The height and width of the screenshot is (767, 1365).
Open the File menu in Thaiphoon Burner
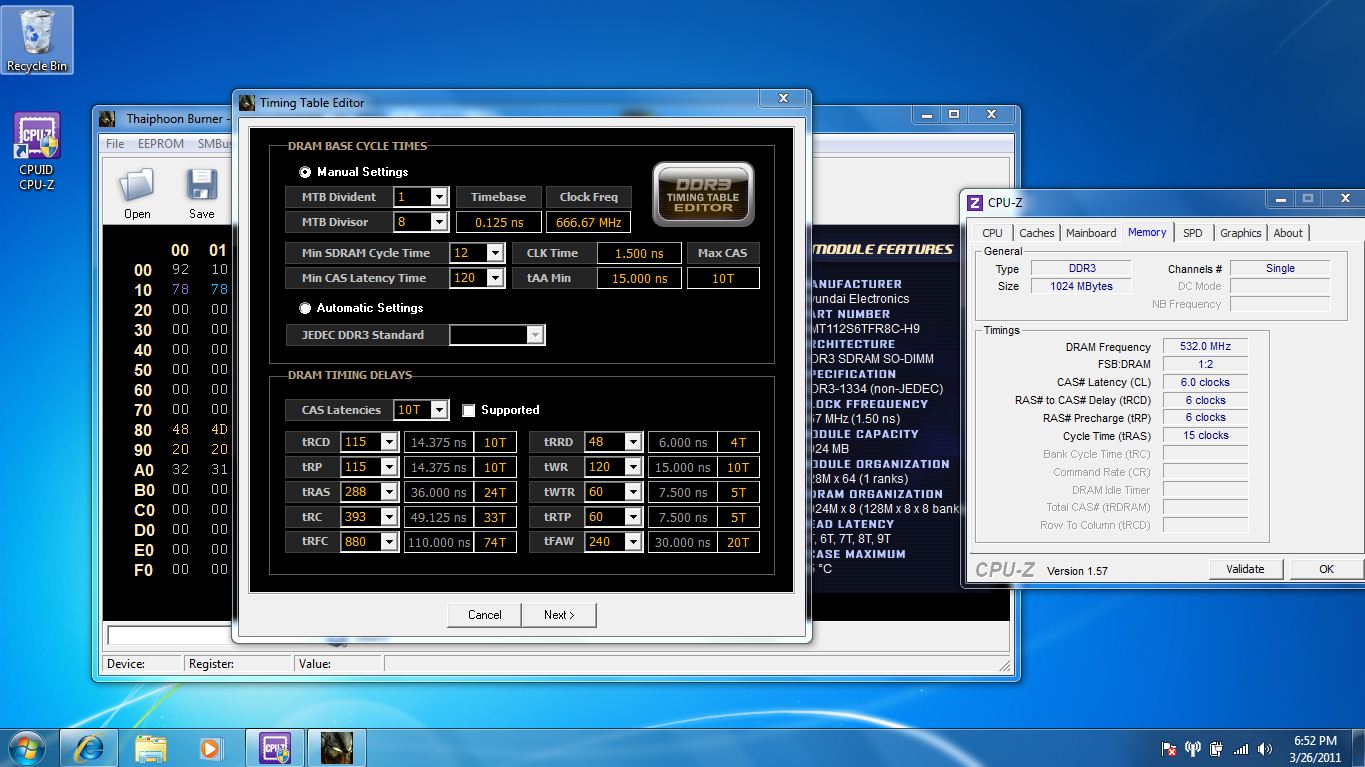coord(115,144)
